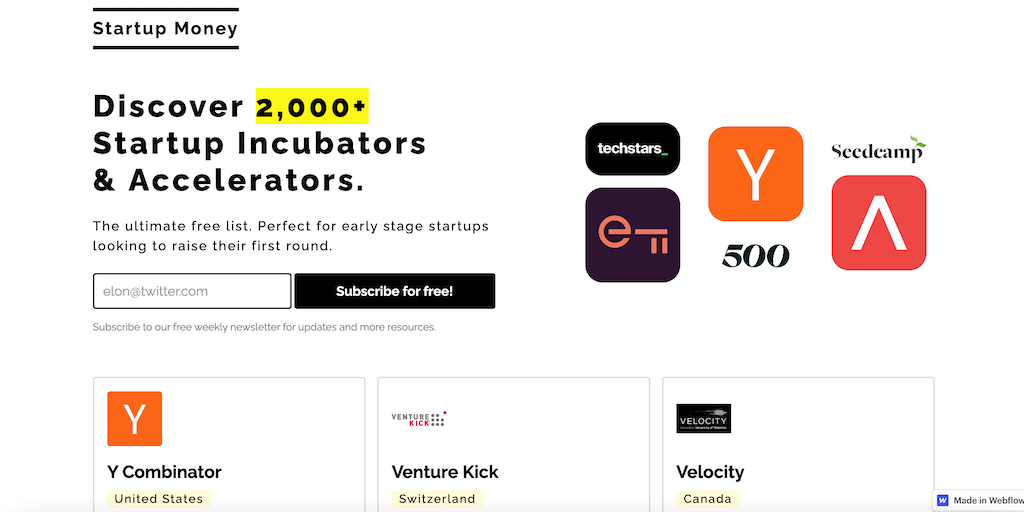Image resolution: width=1024 pixels, height=512 pixels.
Task: Select the United States country tag
Action: (x=158, y=498)
